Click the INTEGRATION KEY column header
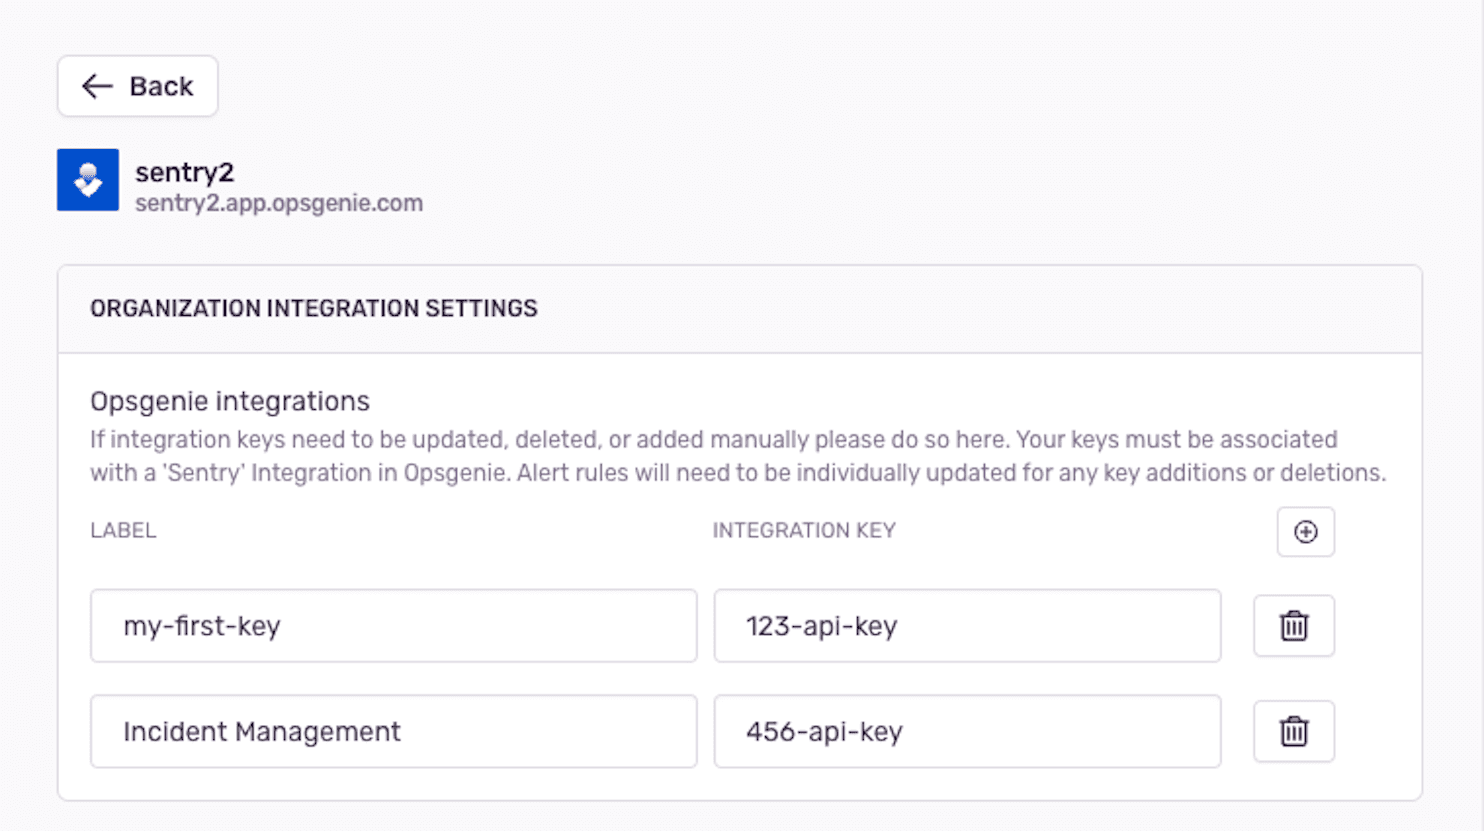1484x831 pixels. [803, 530]
